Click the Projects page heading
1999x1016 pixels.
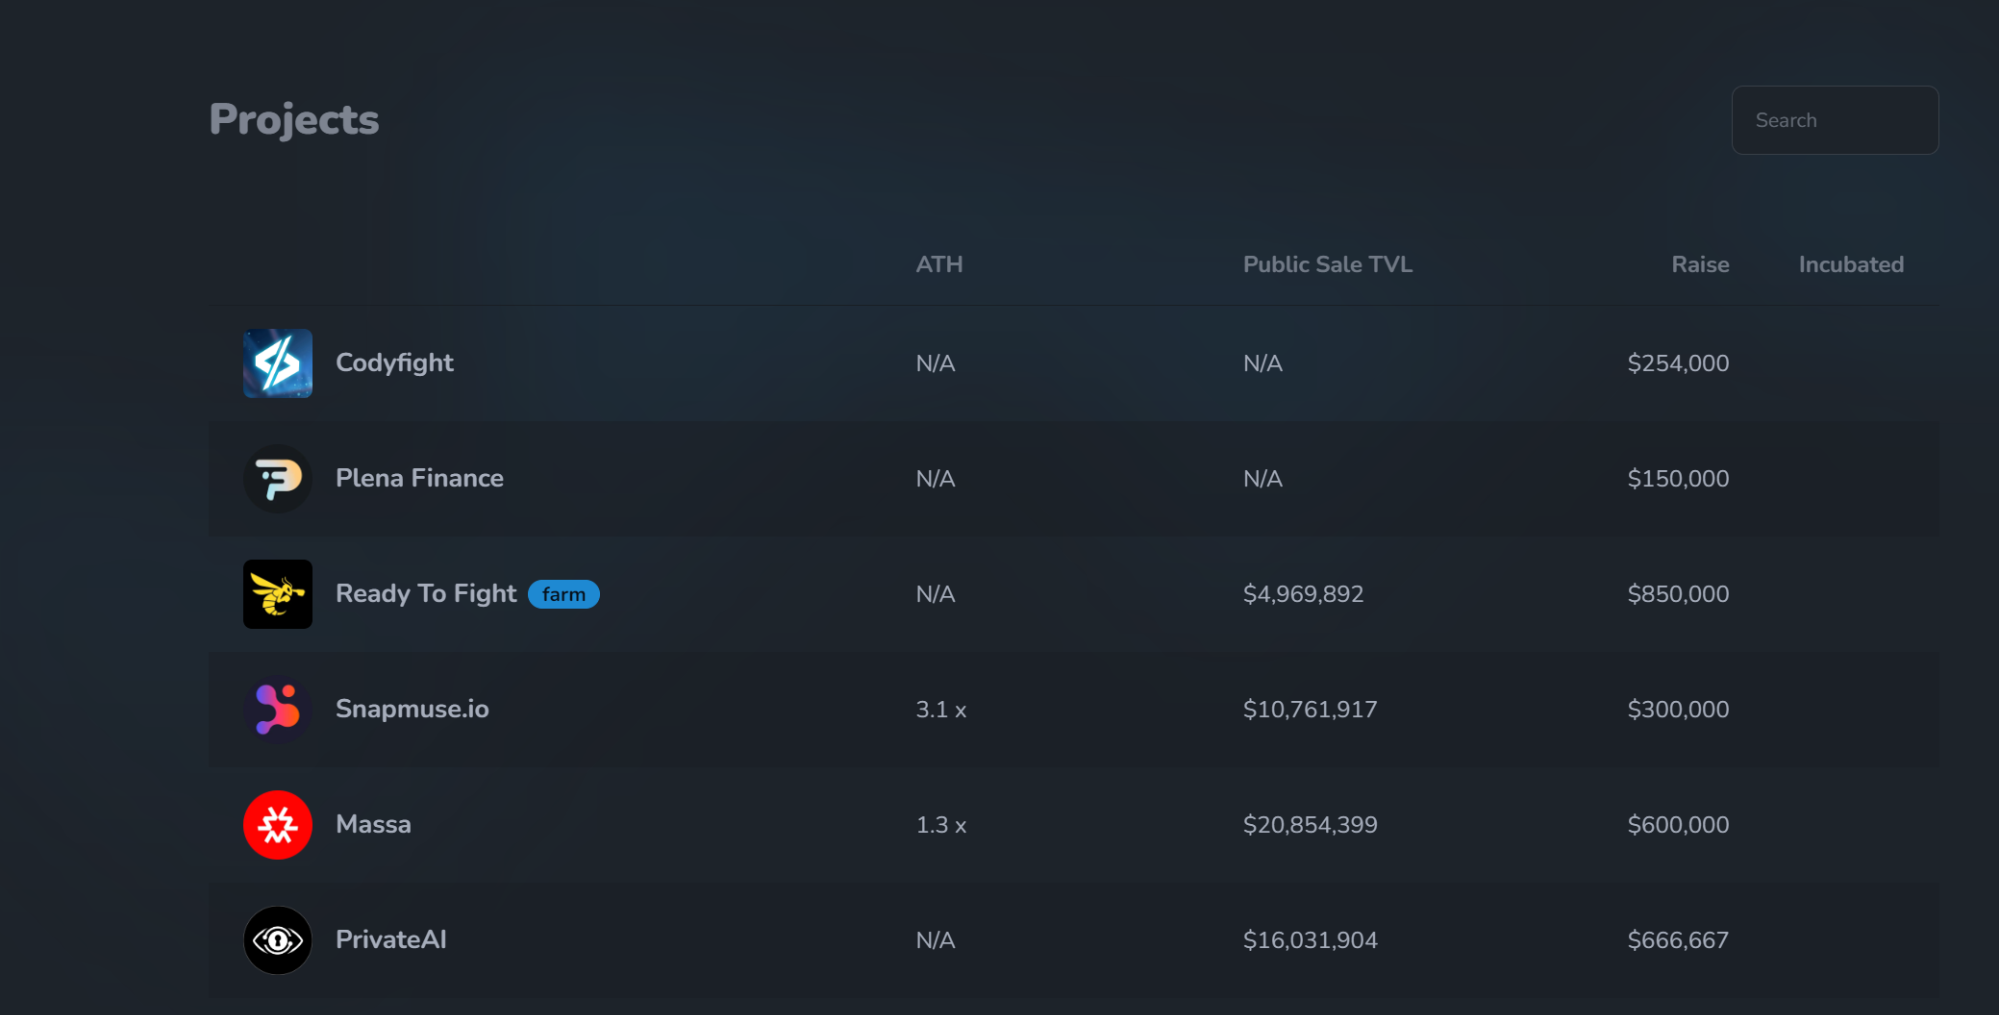coord(293,119)
